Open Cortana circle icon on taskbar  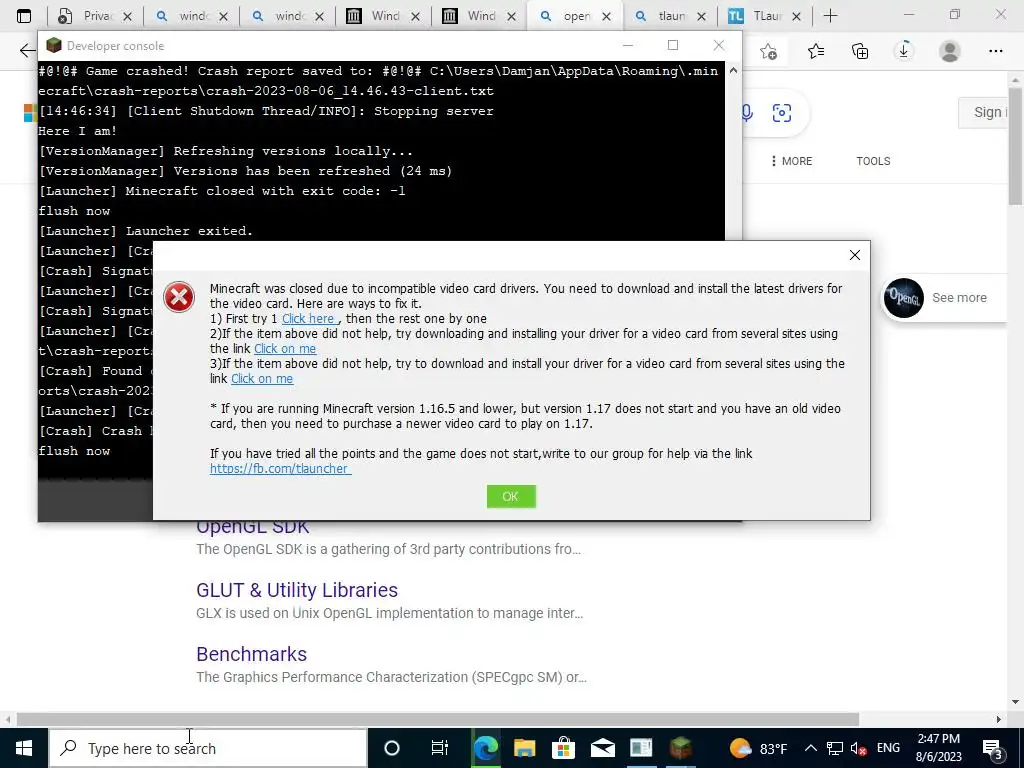[391, 748]
